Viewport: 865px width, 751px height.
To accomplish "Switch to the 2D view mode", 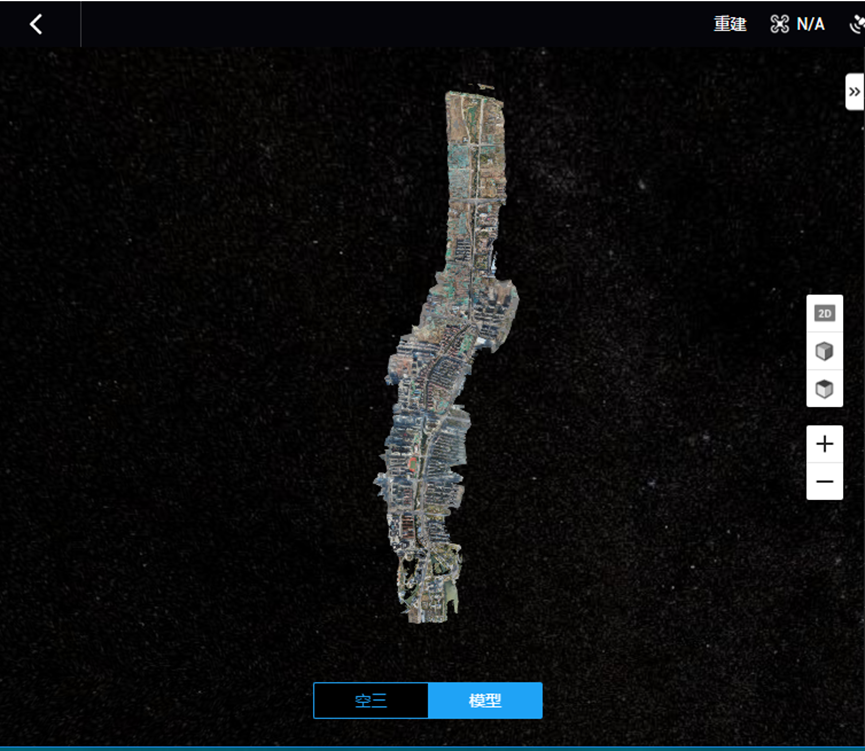I will pyautogui.click(x=824, y=314).
